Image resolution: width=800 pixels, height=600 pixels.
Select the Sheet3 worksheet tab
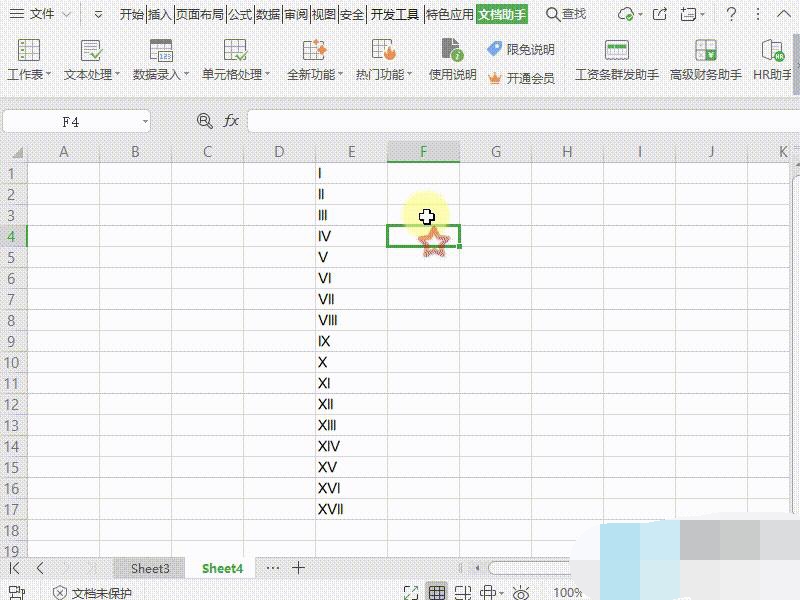150,568
